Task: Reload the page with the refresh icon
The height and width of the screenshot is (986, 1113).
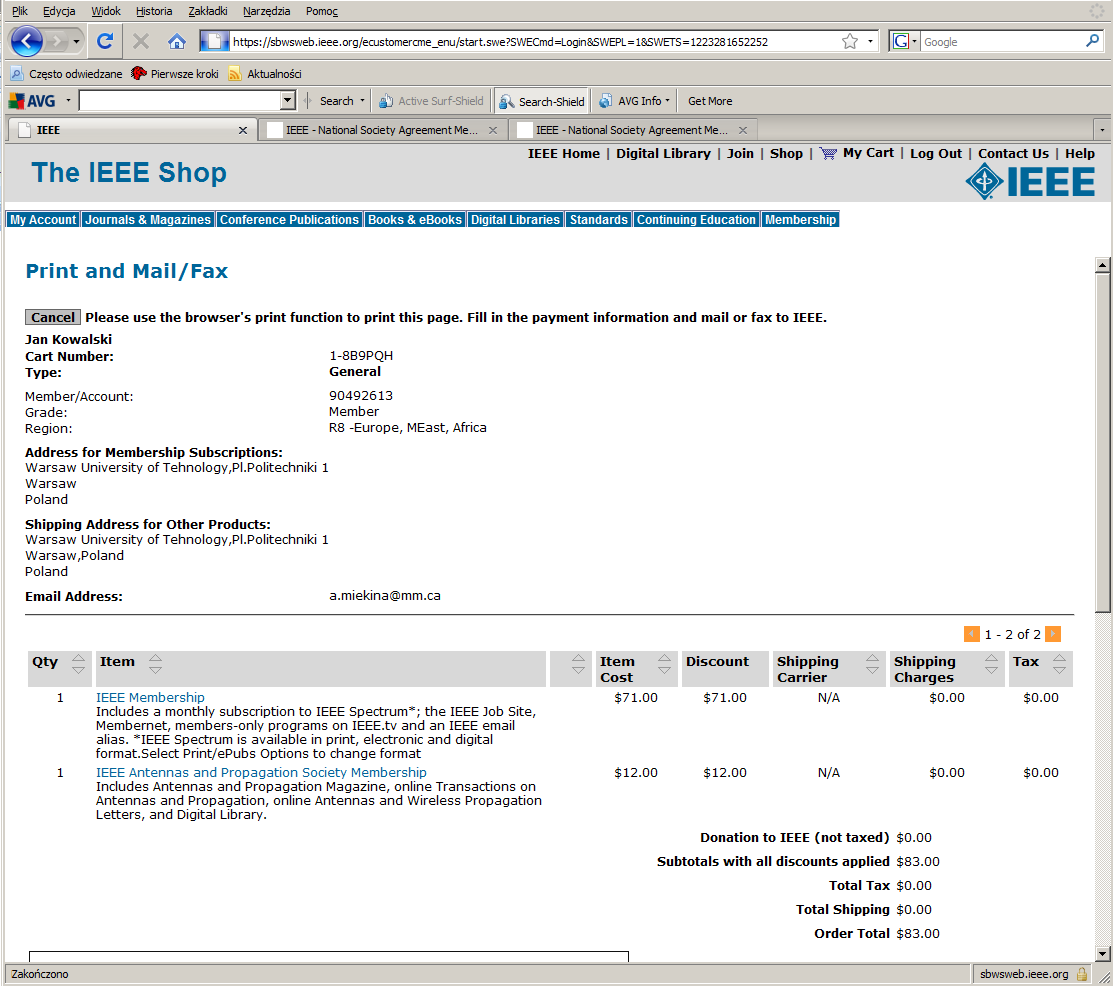Action: (x=105, y=41)
